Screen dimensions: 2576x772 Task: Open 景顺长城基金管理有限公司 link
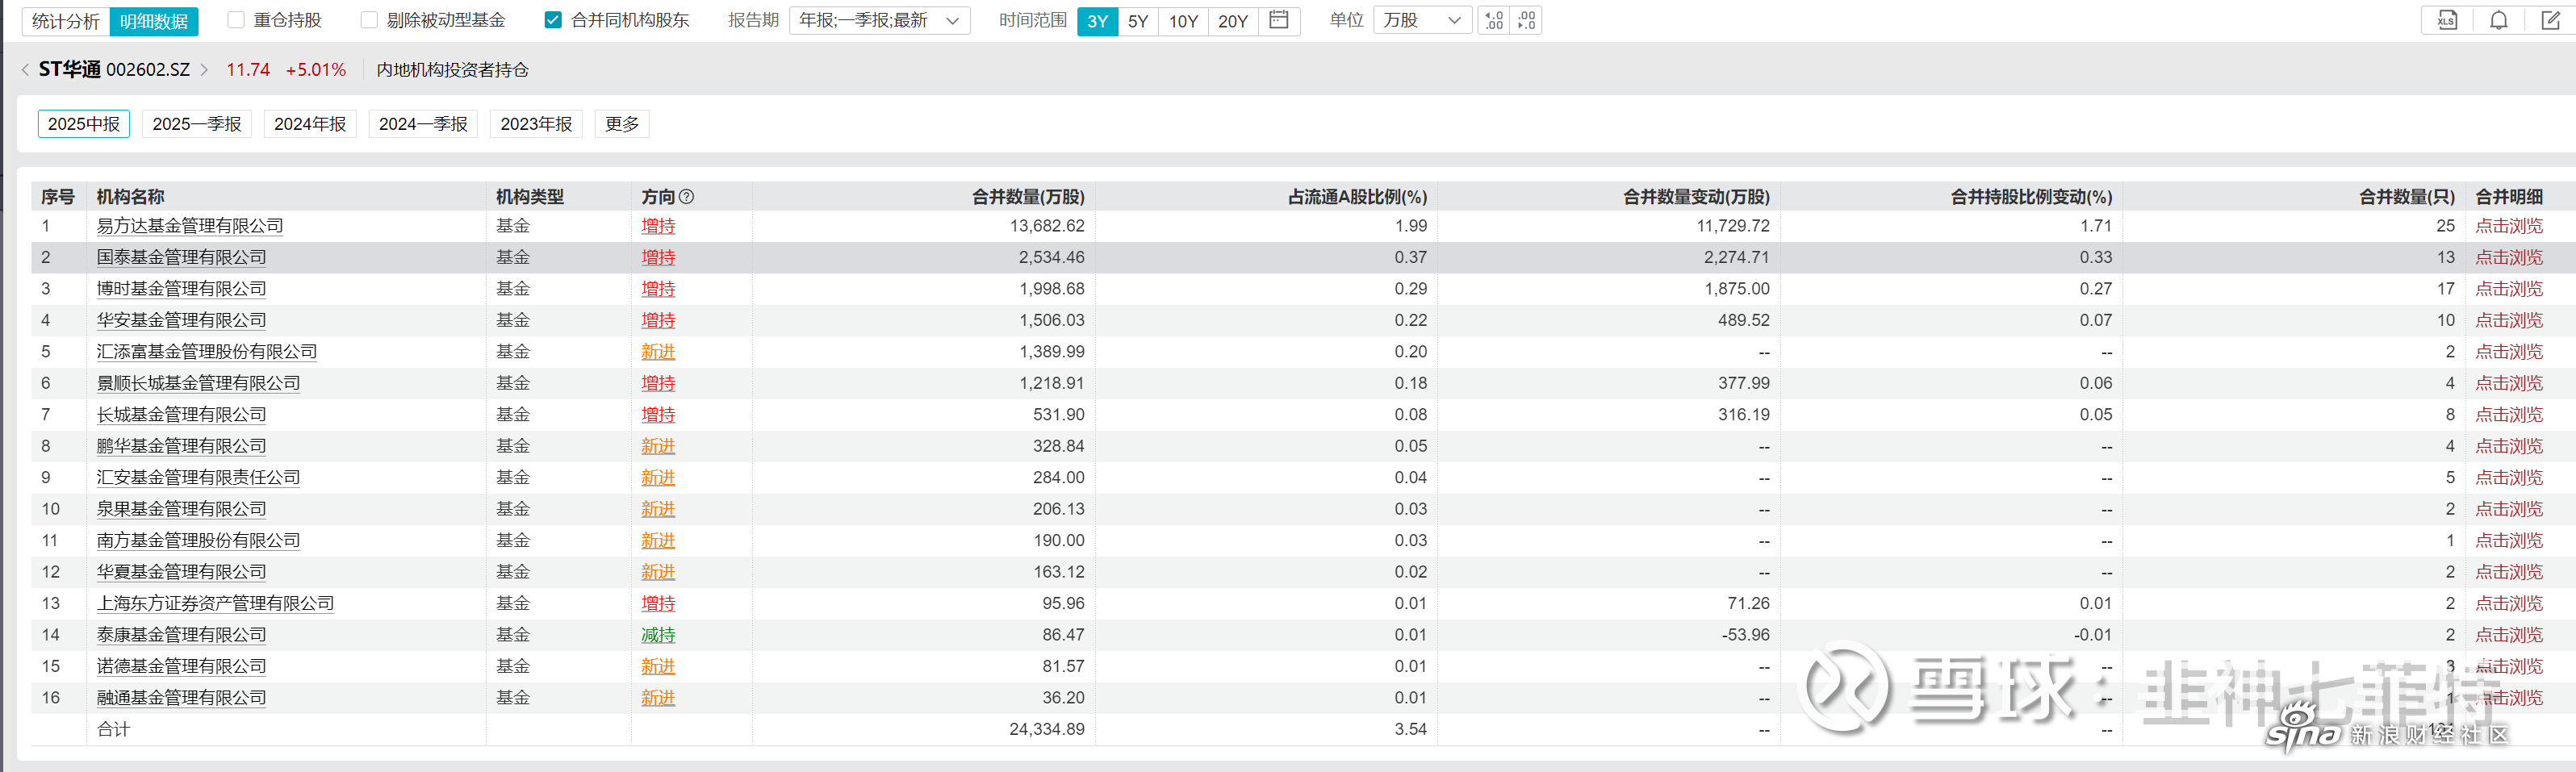198,383
